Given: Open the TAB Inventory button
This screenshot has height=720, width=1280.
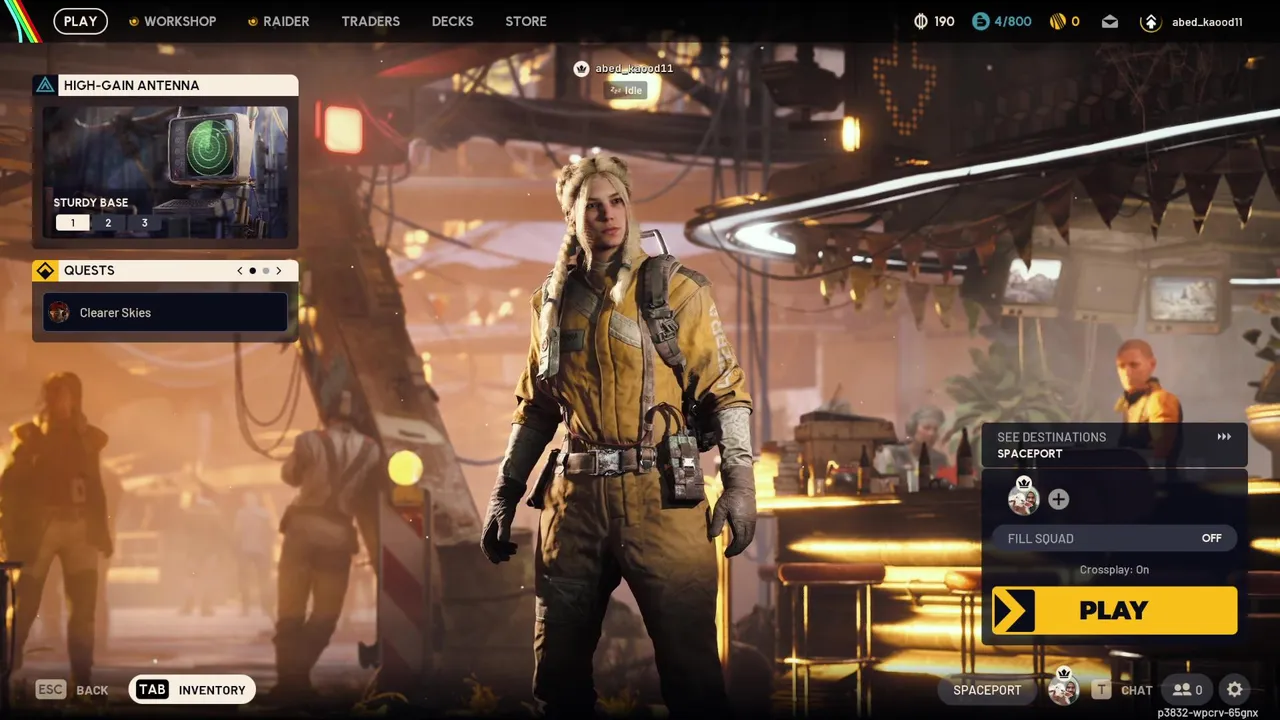Looking at the screenshot, I should pyautogui.click(x=192, y=689).
